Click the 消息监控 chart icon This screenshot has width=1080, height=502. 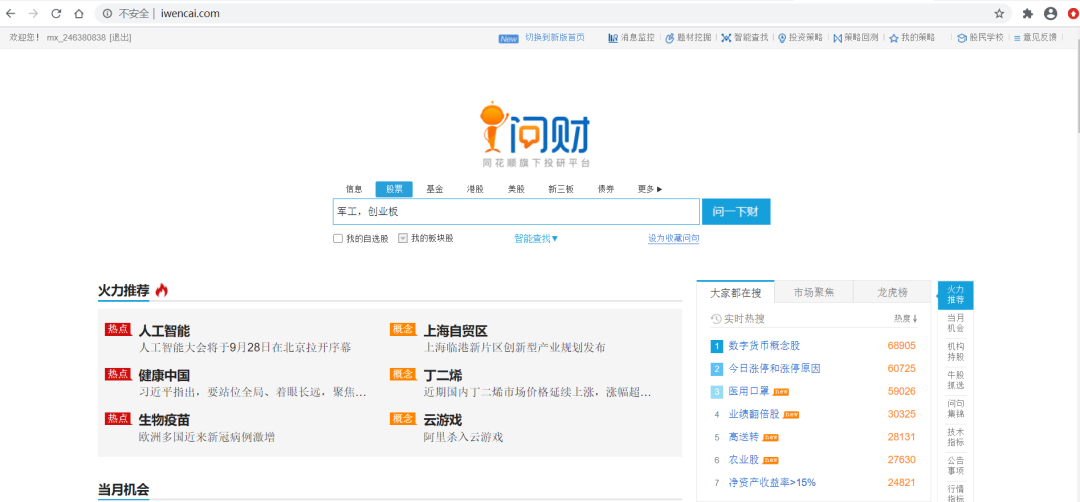tap(613, 38)
